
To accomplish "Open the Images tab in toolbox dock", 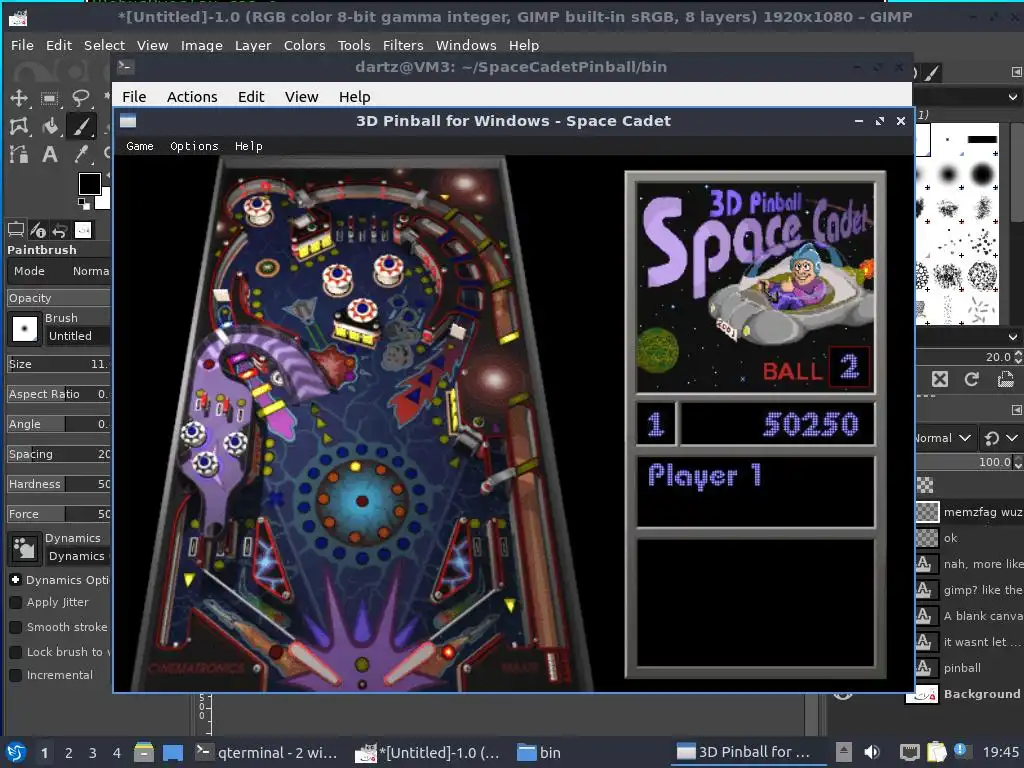I will [83, 230].
